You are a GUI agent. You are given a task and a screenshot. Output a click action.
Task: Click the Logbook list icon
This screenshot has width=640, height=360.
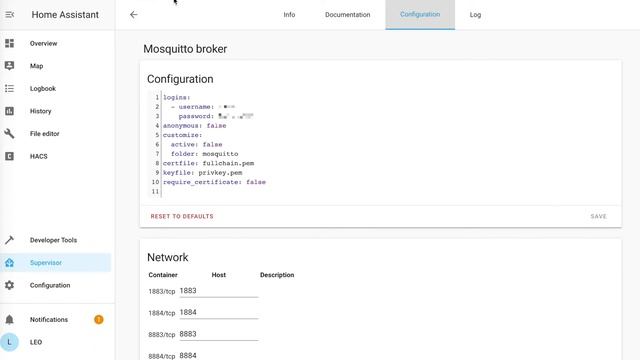9,89
